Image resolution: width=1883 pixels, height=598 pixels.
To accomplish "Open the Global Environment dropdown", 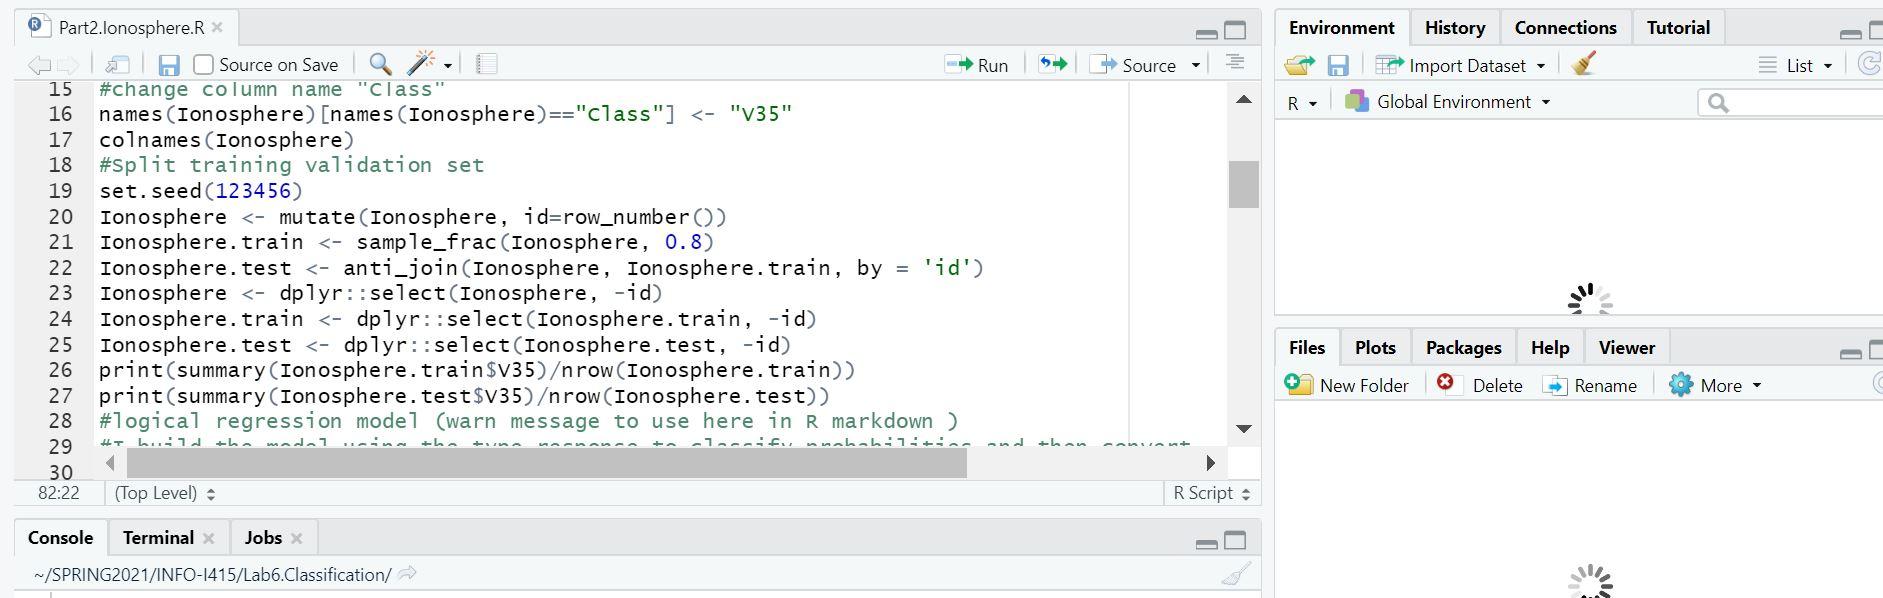I will point(1448,102).
